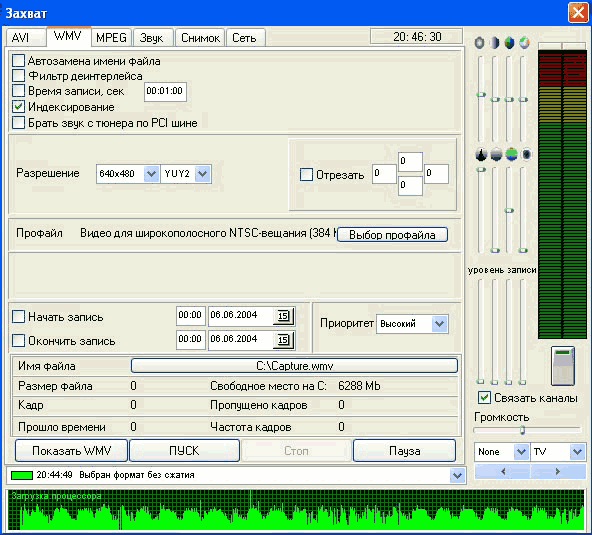Image resolution: width=592 pixels, height=535 pixels.
Task: Open the TV input dropdown
Action: click(x=577, y=452)
